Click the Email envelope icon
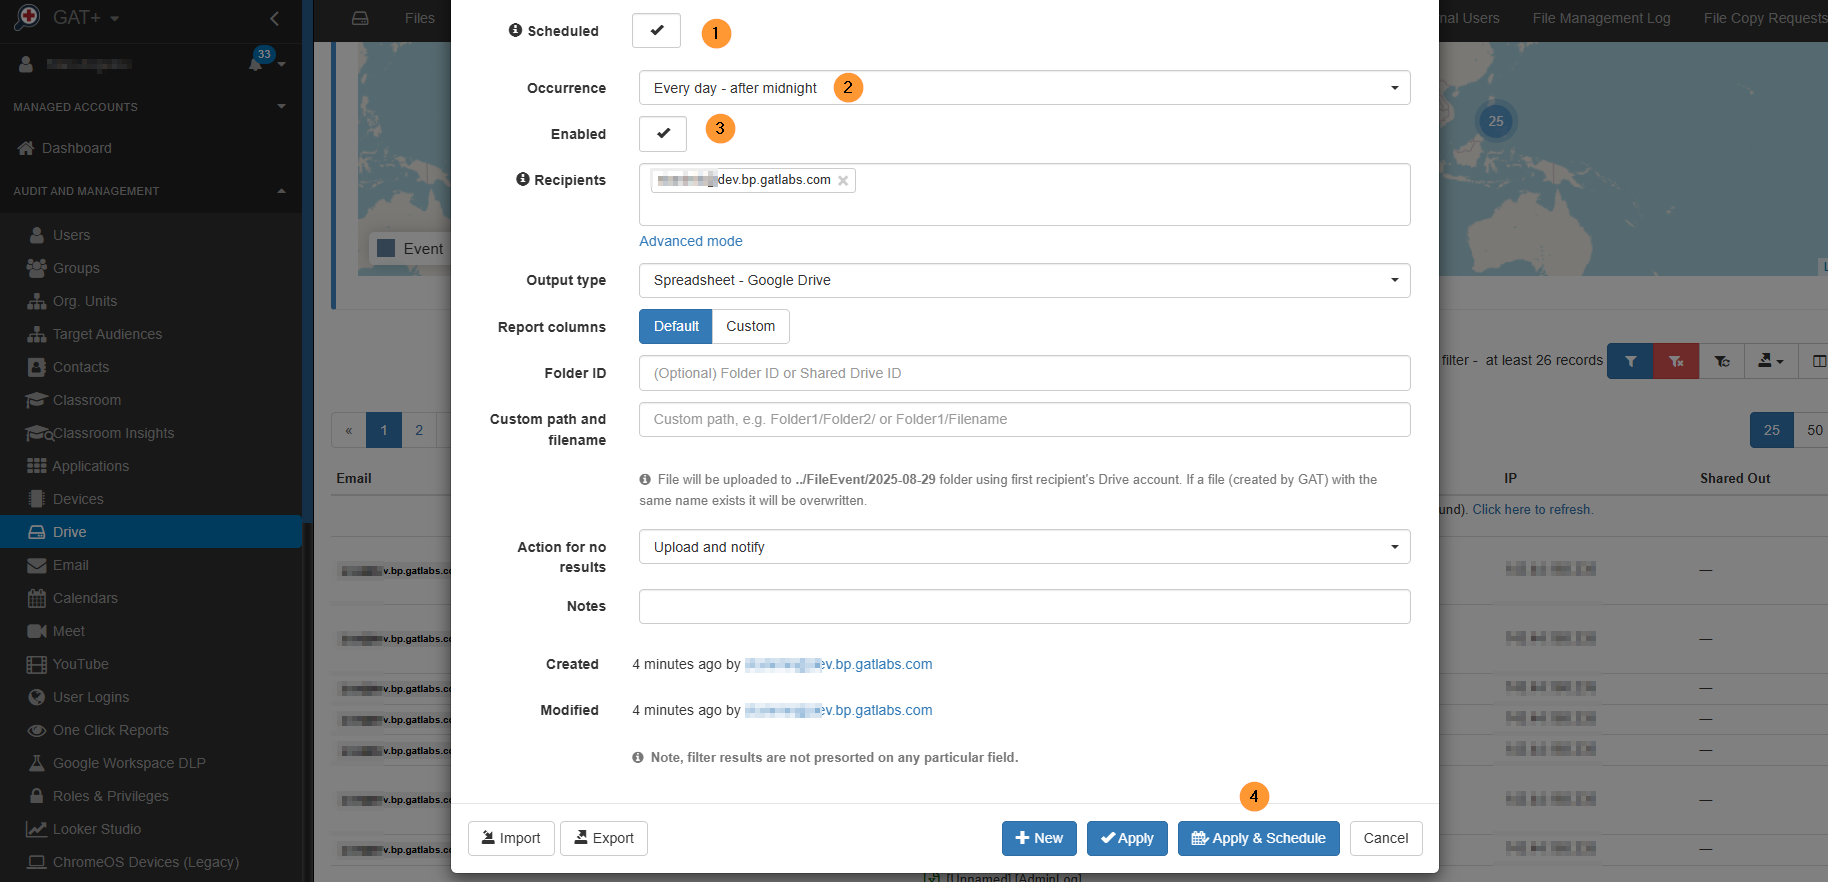1828x882 pixels. click(37, 565)
